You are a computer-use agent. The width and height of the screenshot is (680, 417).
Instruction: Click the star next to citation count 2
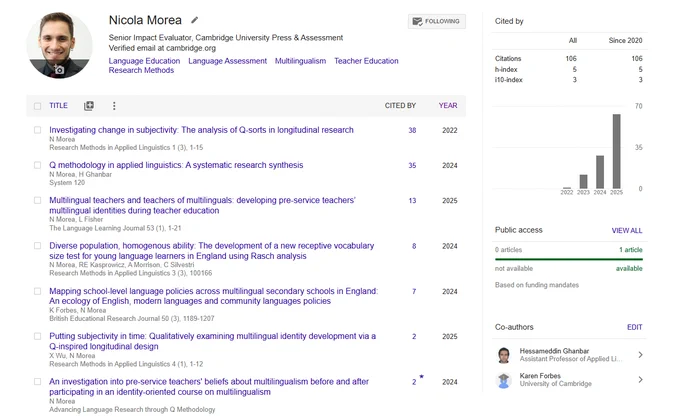pyautogui.click(x=422, y=377)
